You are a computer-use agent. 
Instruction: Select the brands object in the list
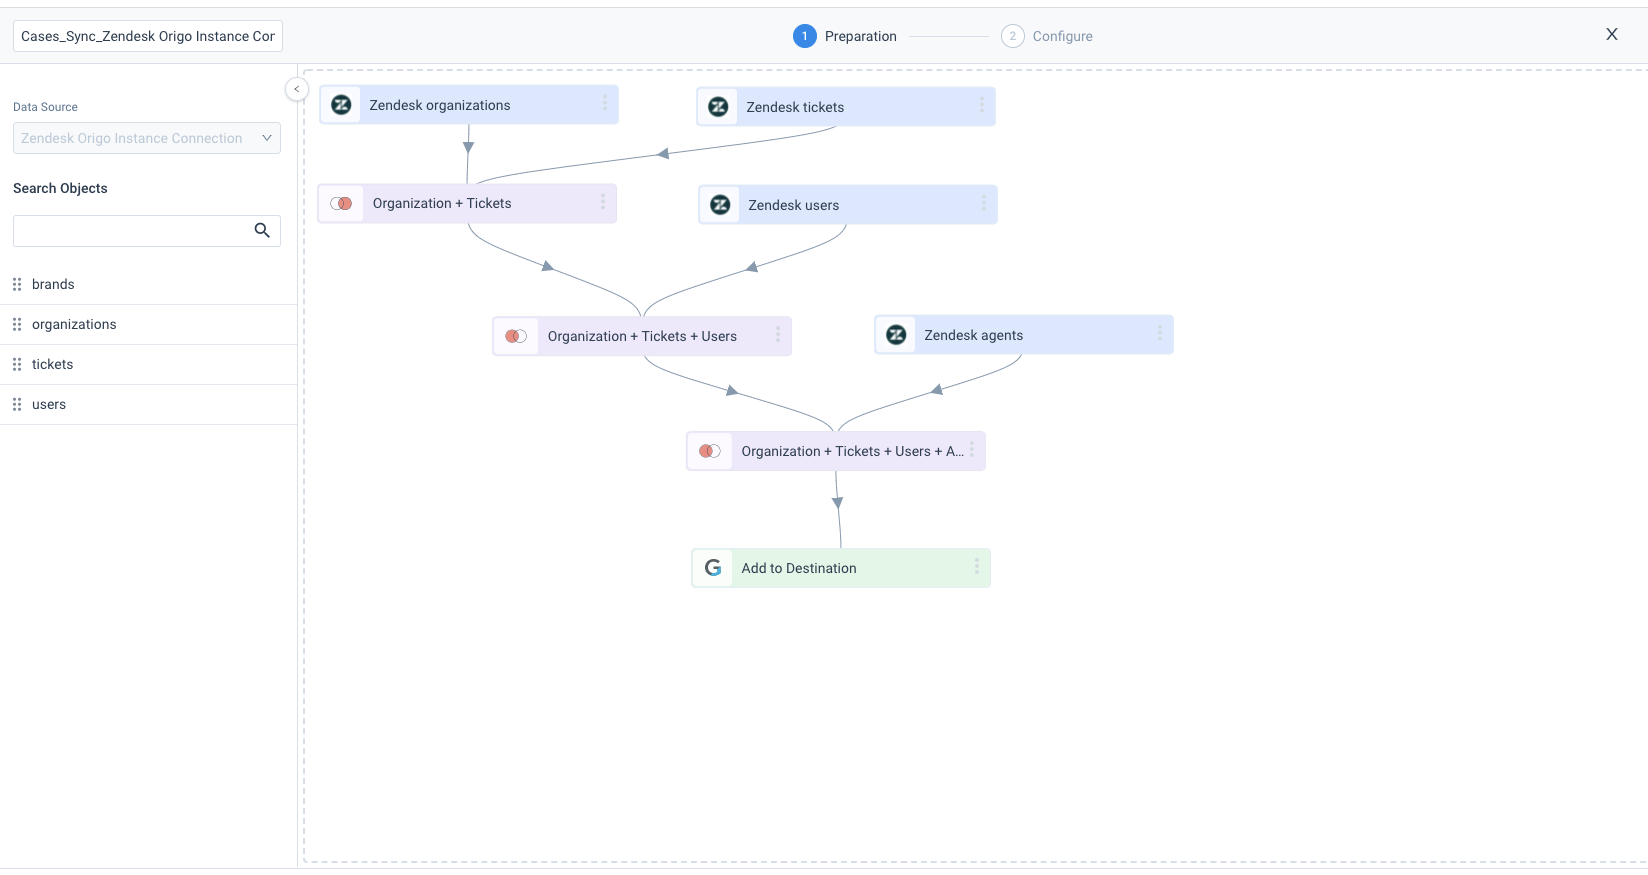53,284
